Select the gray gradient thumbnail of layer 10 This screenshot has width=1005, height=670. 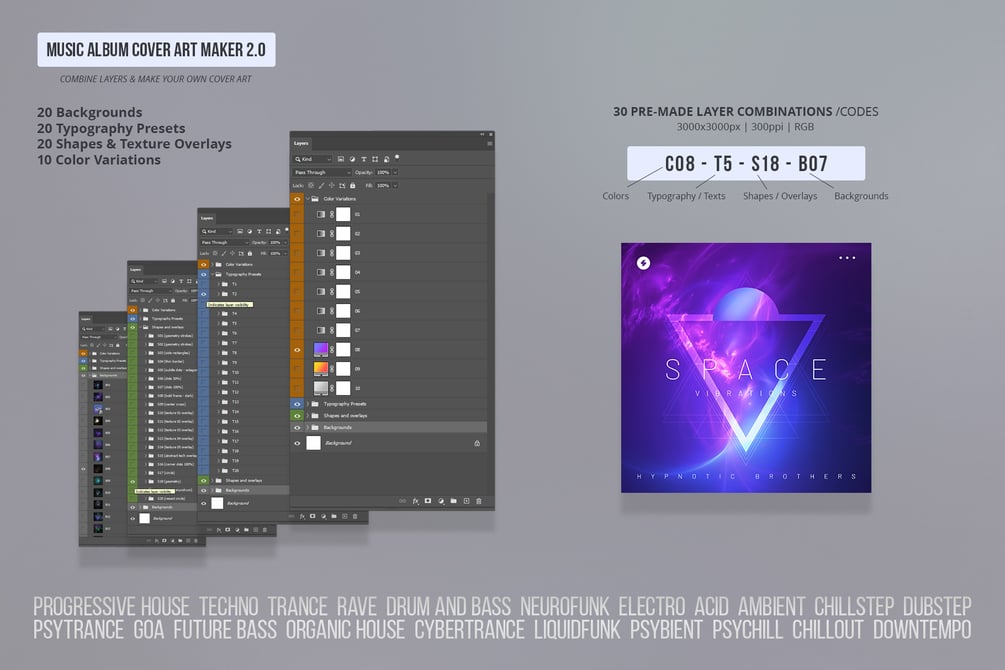[x=321, y=388]
